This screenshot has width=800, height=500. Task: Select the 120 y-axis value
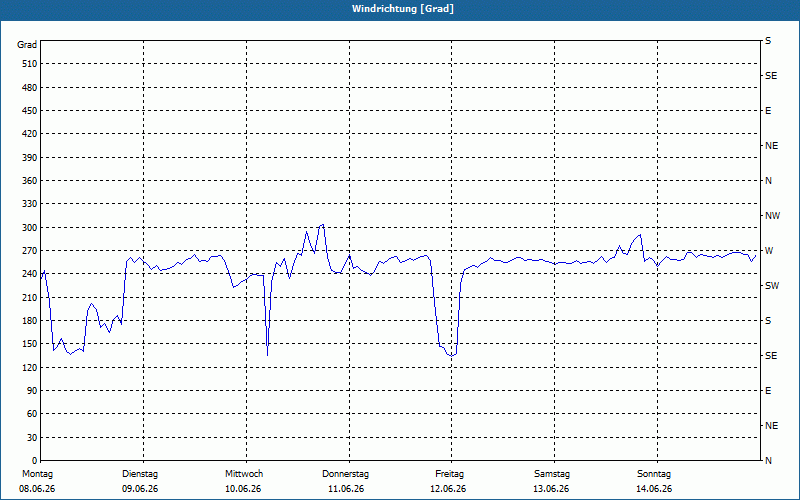30,367
